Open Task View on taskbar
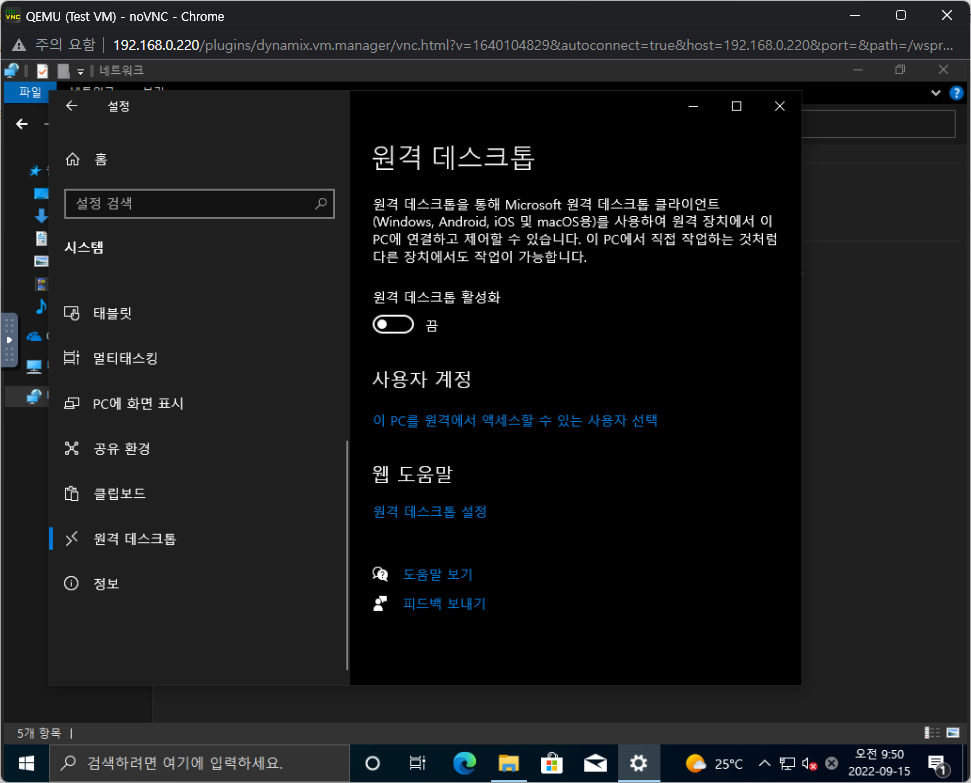971x783 pixels. [417, 763]
